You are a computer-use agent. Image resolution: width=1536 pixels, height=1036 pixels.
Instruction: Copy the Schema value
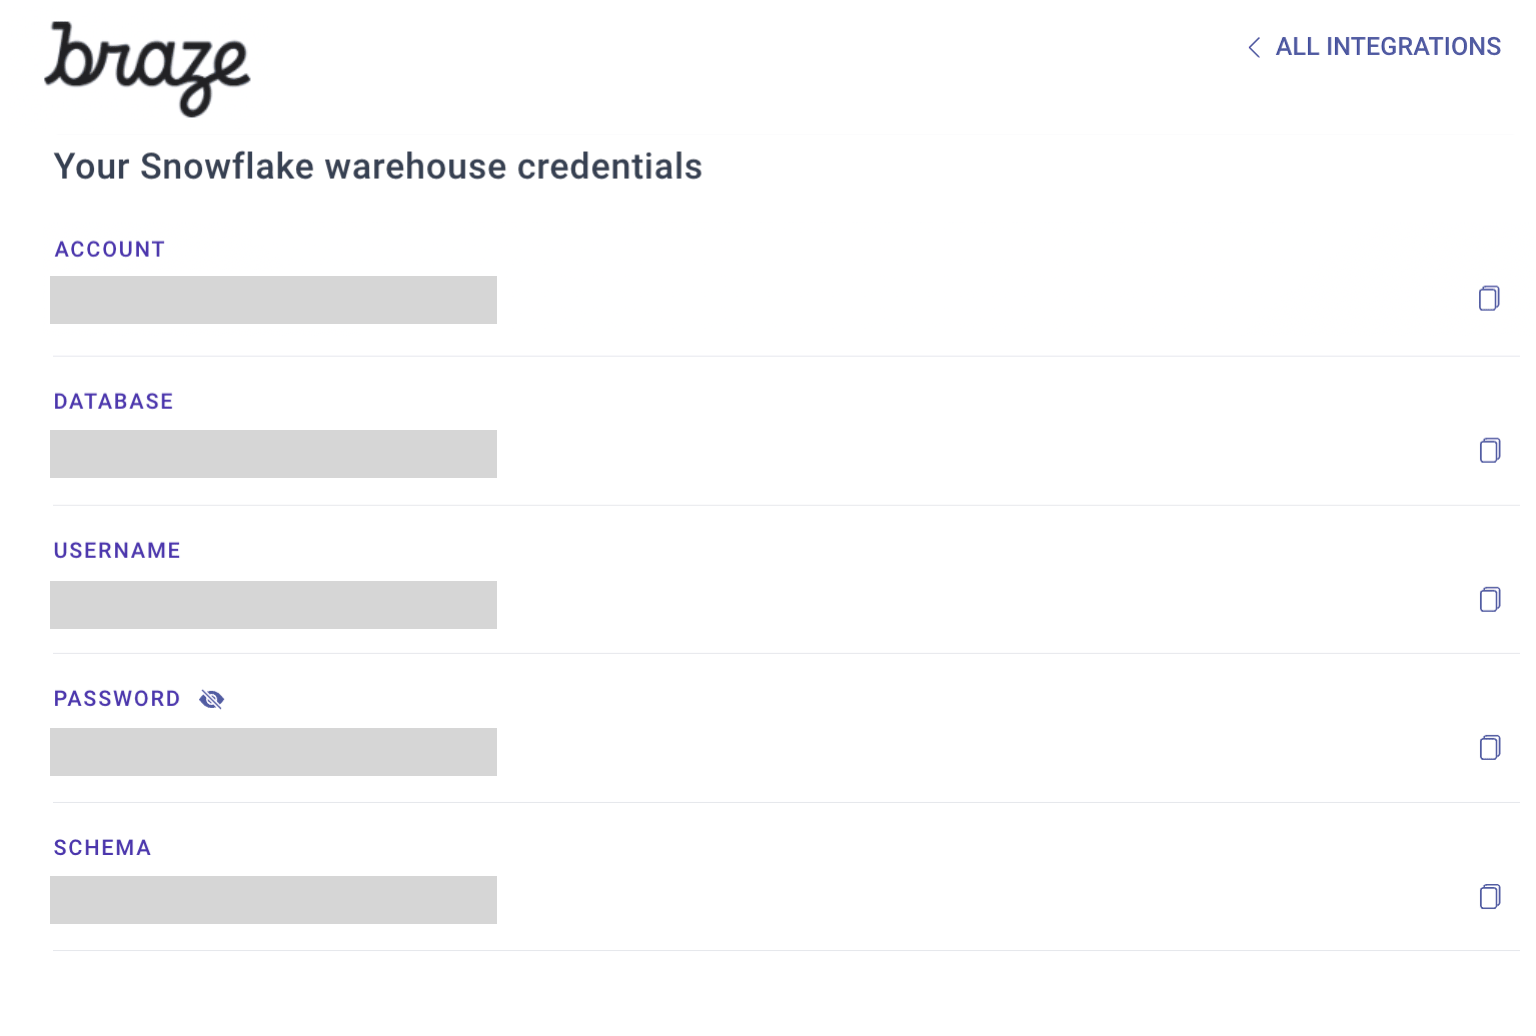pos(1489,896)
